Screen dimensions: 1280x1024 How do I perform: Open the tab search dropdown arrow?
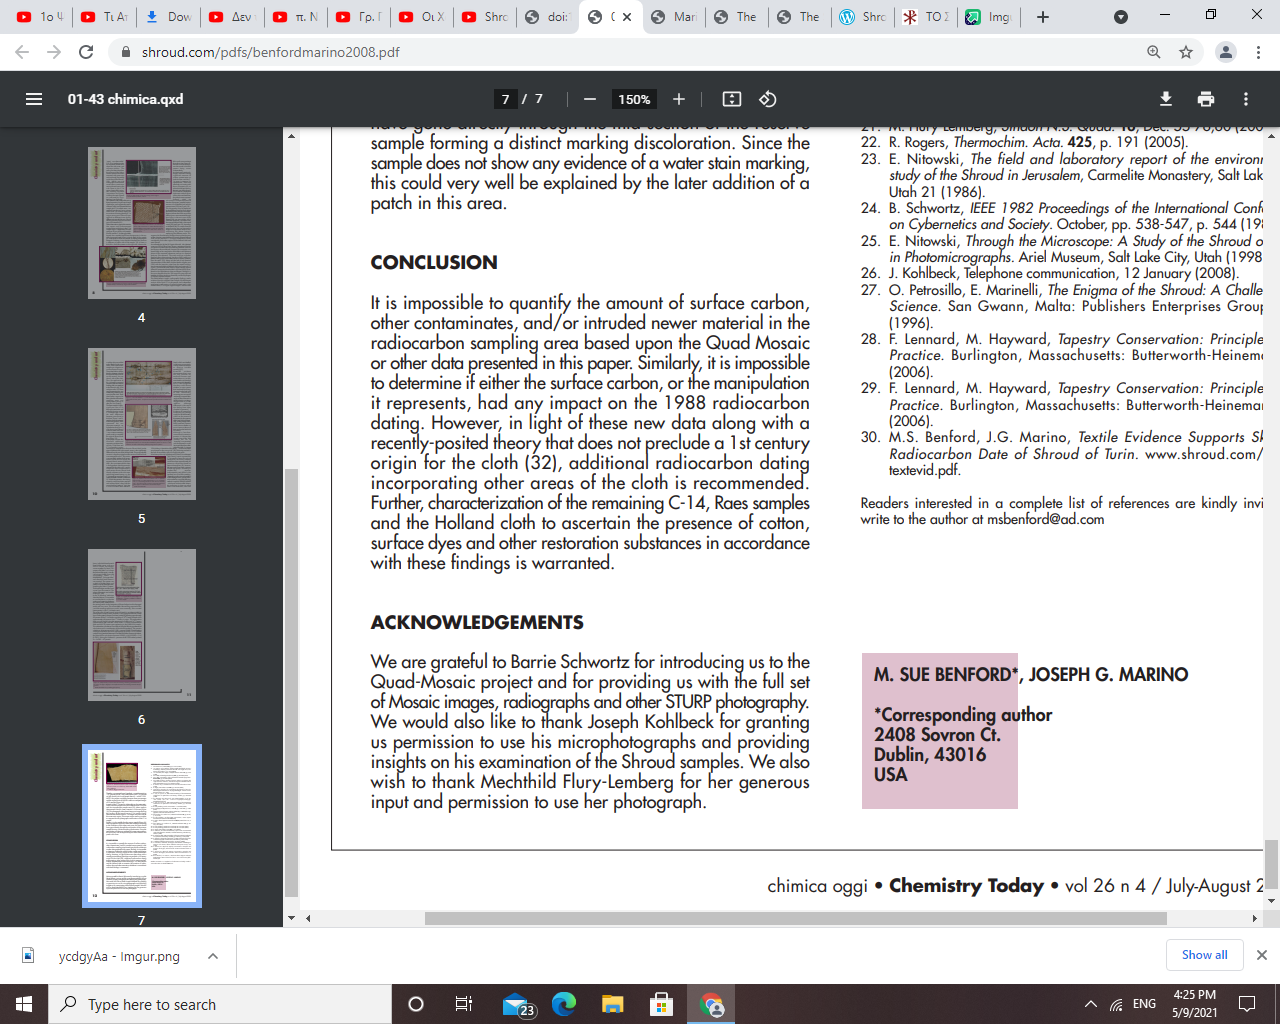(x=1121, y=17)
